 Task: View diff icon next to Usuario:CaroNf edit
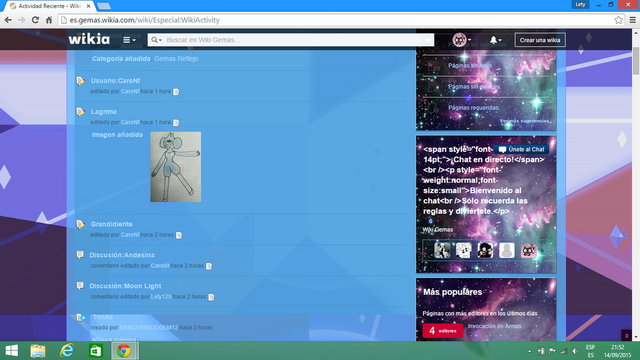click(x=176, y=92)
